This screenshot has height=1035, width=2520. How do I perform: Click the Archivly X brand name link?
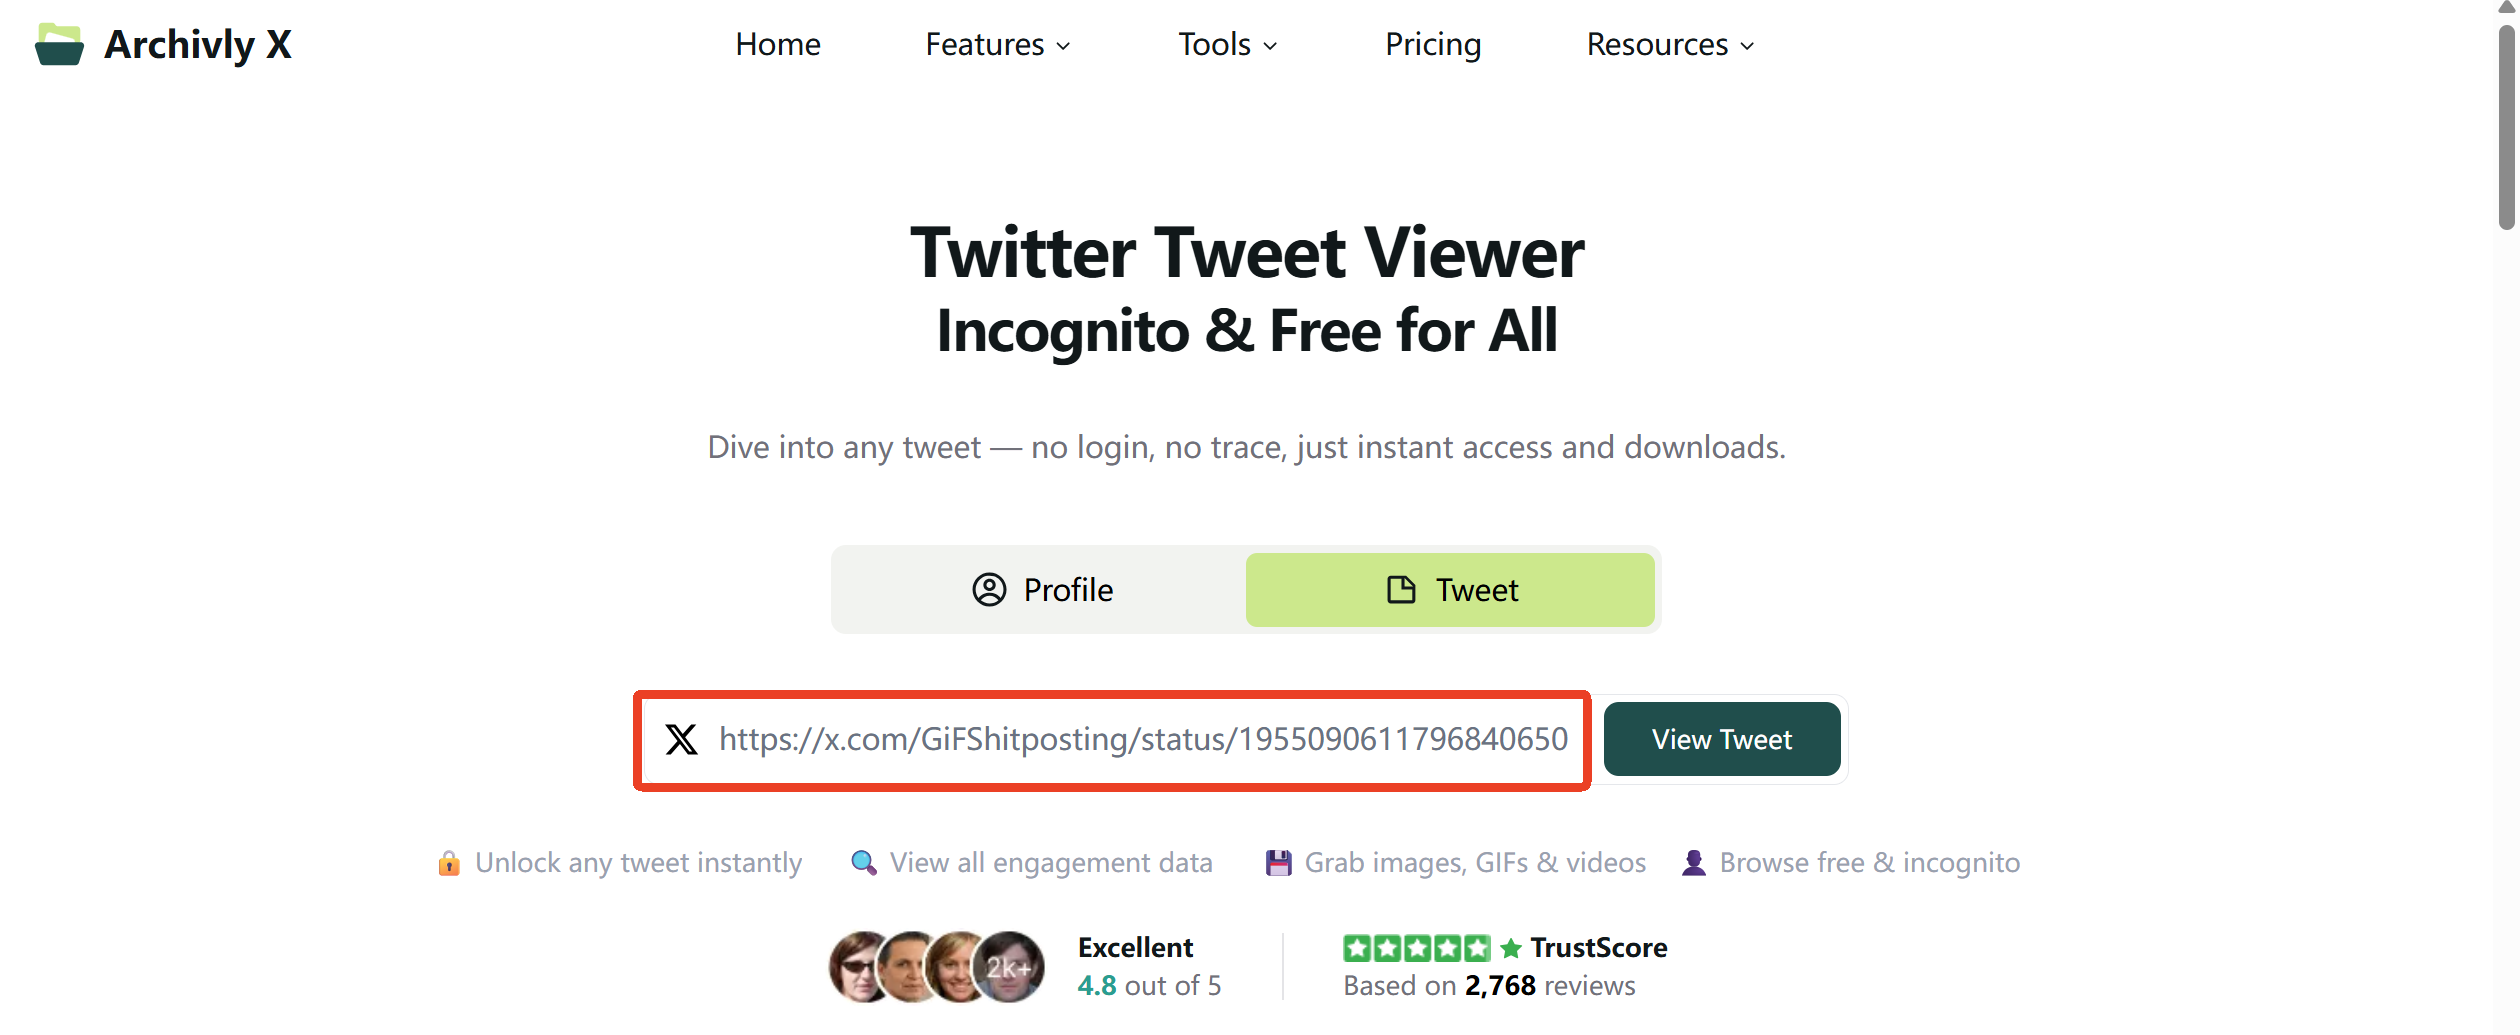[198, 45]
